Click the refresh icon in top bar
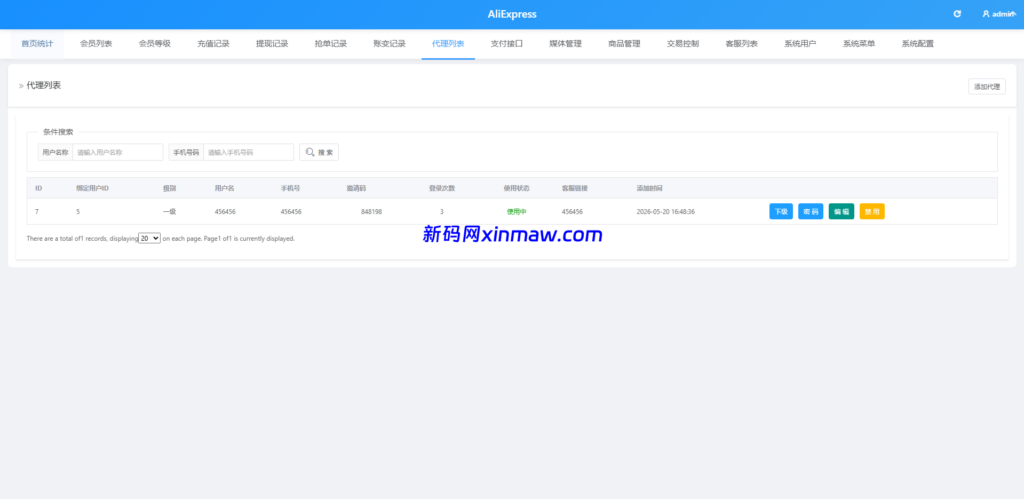This screenshot has width=1024, height=499. pos(957,14)
